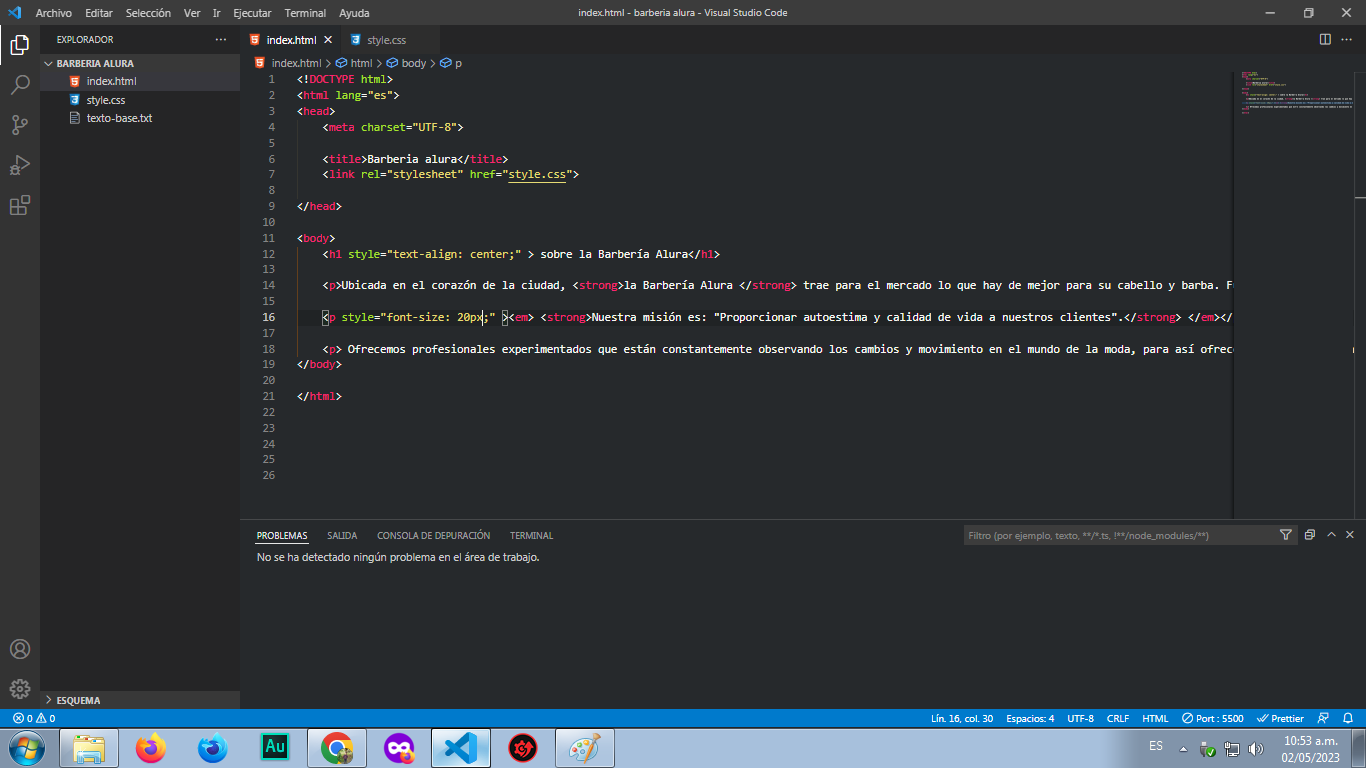Expand the ESQUEMA outline section
1366x768 pixels.
(140, 700)
